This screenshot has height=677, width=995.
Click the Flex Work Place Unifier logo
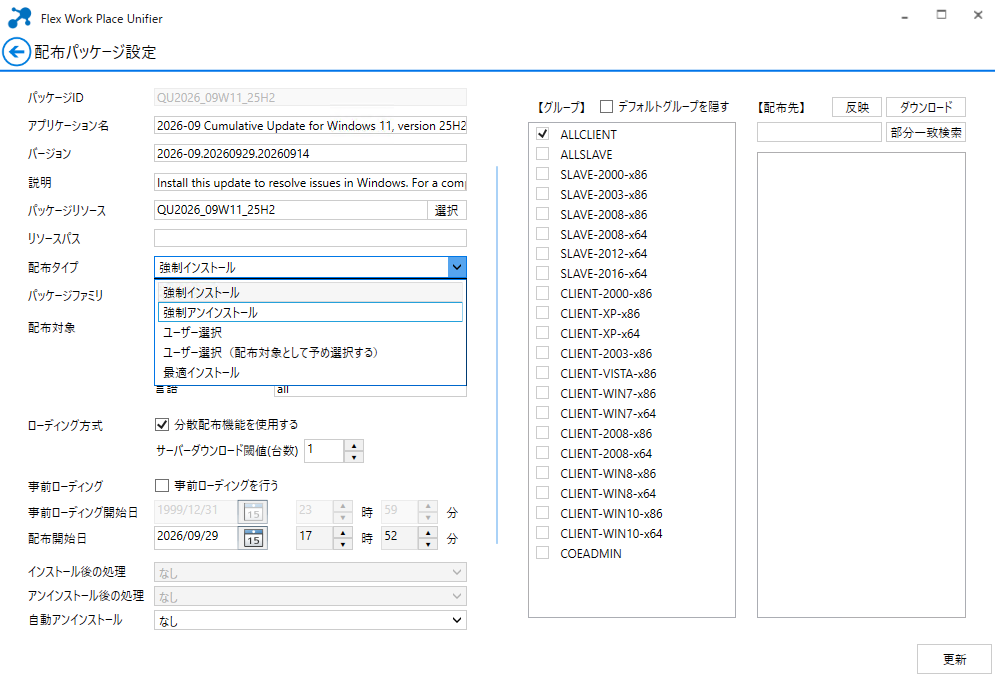(20, 18)
